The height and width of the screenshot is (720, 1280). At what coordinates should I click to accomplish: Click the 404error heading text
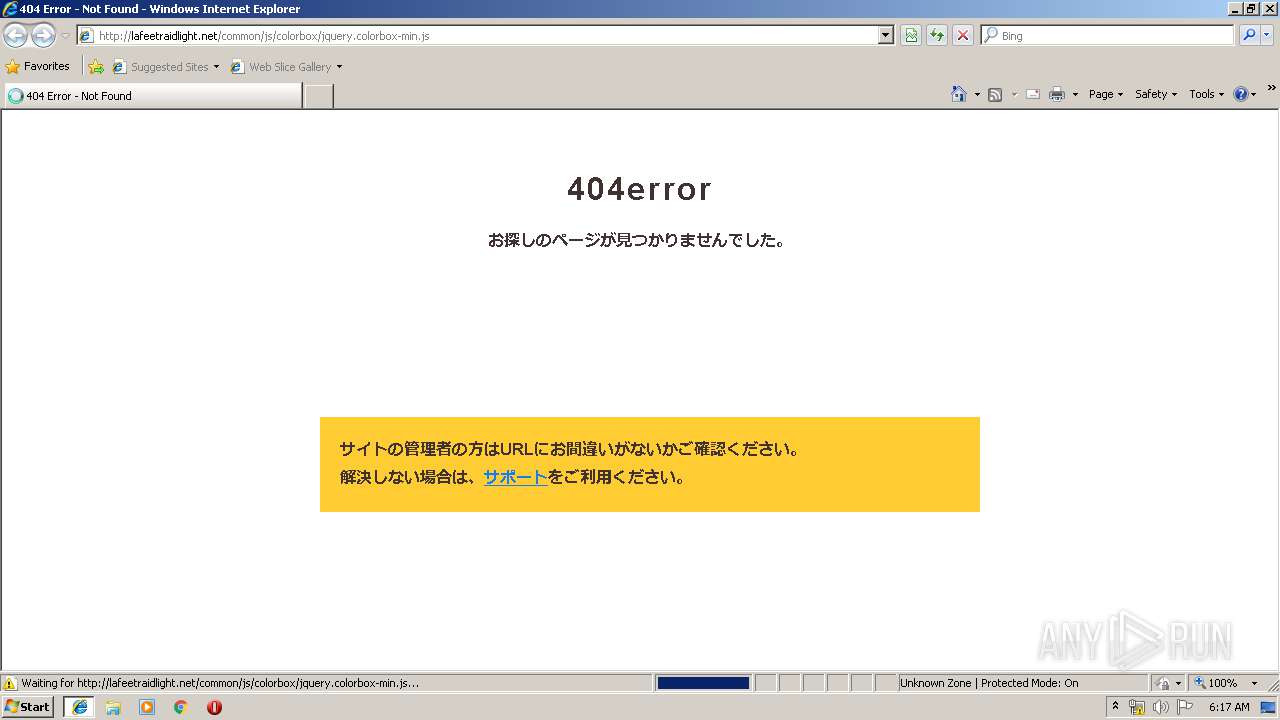(640, 188)
